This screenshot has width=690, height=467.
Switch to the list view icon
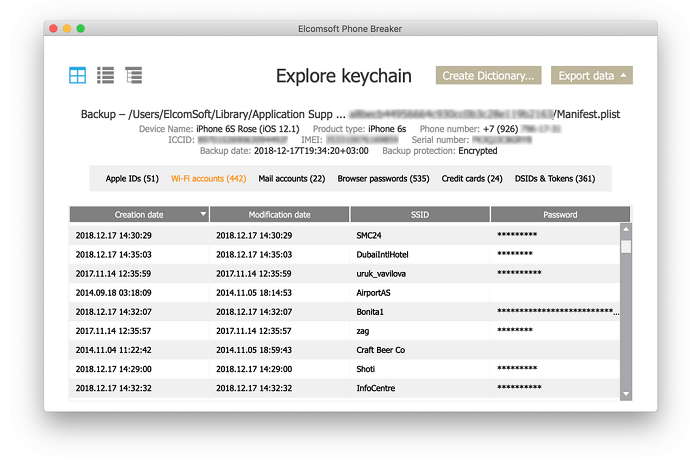click(106, 75)
